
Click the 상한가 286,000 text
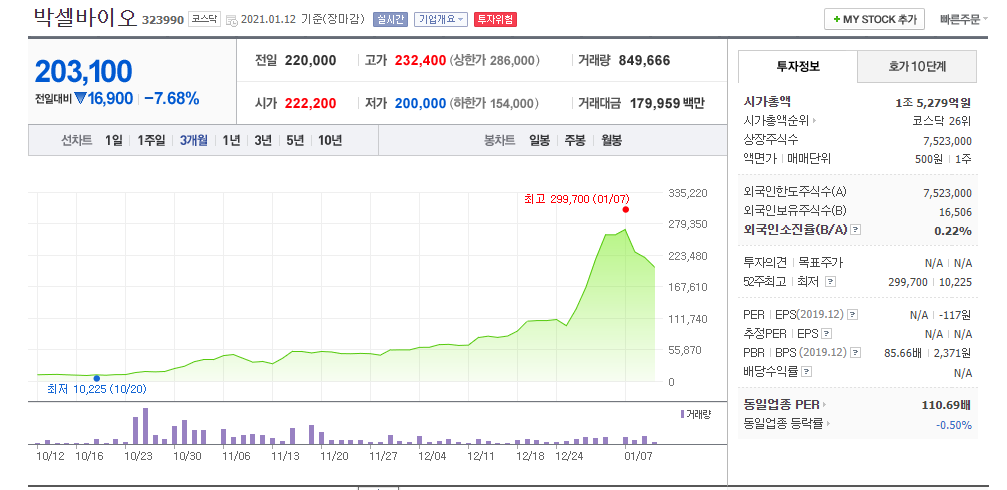pyautogui.click(x=495, y=60)
